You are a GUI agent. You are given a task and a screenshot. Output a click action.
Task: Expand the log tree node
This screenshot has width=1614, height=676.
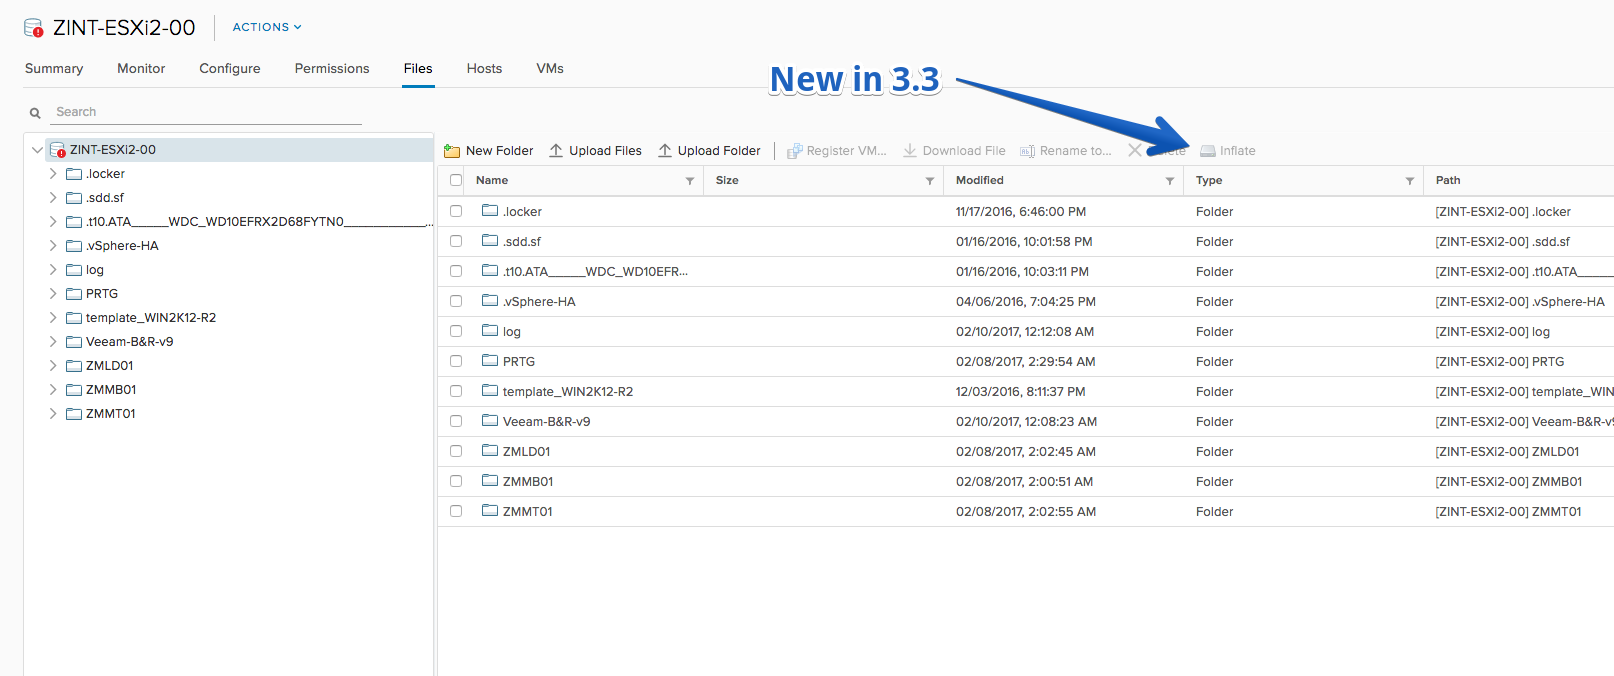pyautogui.click(x=53, y=270)
